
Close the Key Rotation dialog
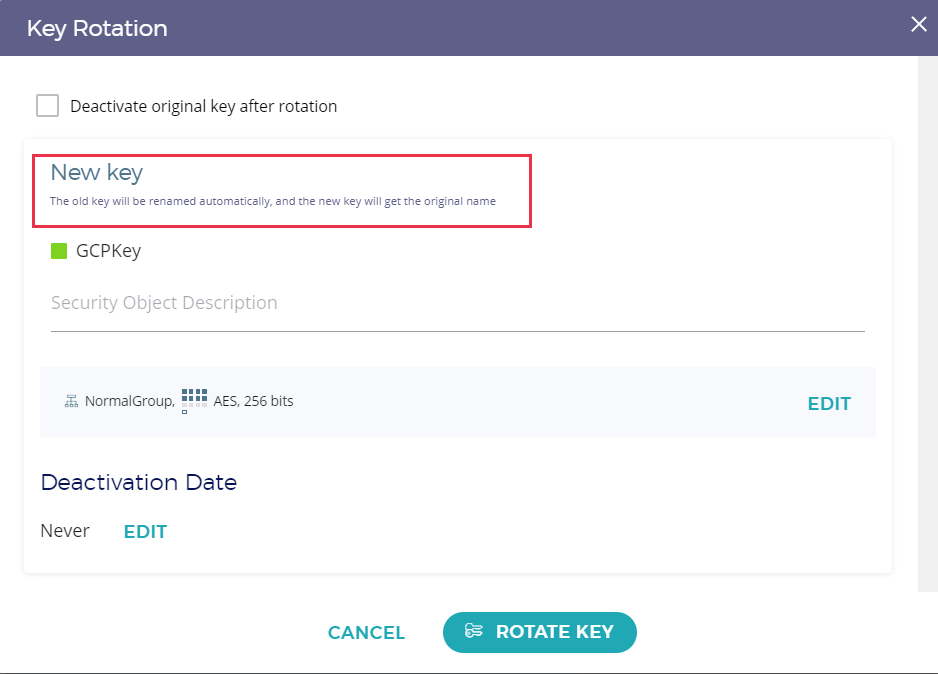[918, 25]
